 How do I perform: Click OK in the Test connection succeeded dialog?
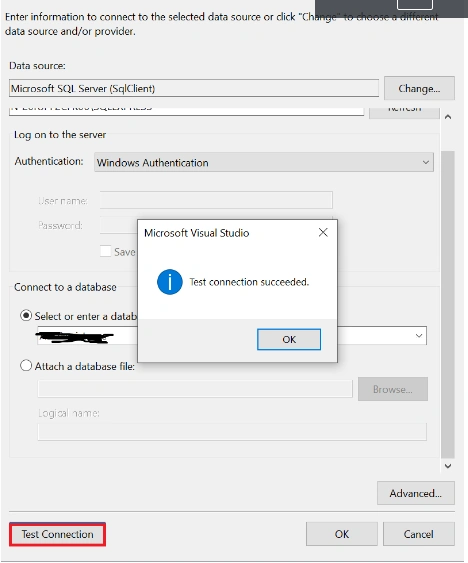[289, 339]
